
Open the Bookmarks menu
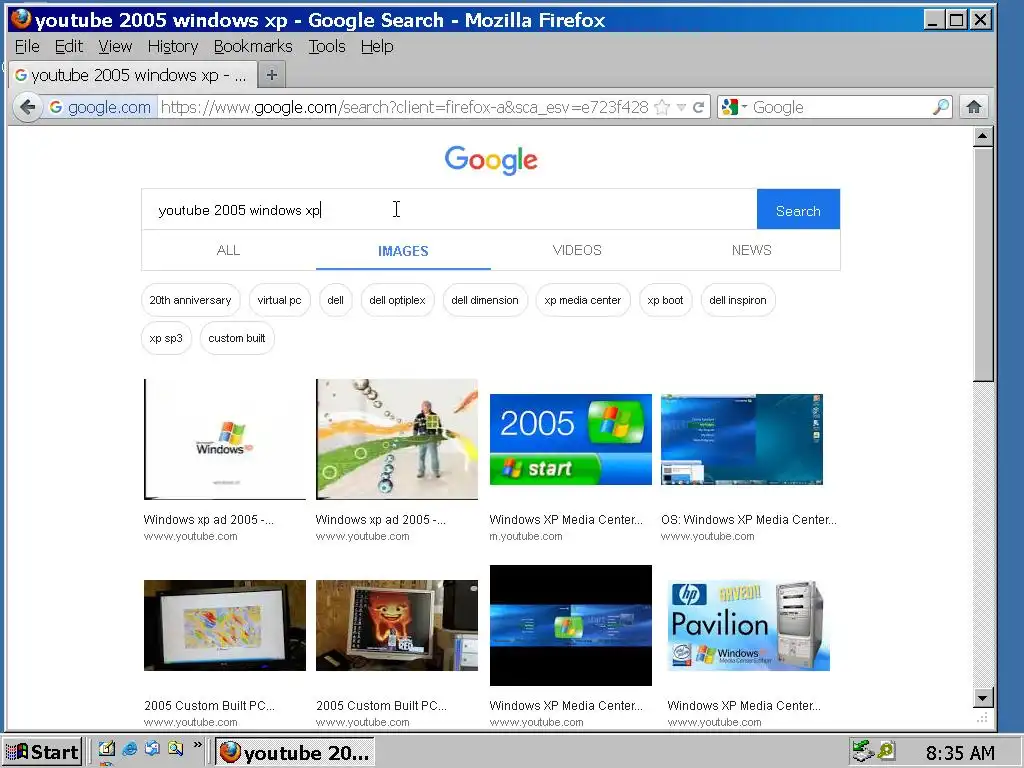click(x=253, y=46)
